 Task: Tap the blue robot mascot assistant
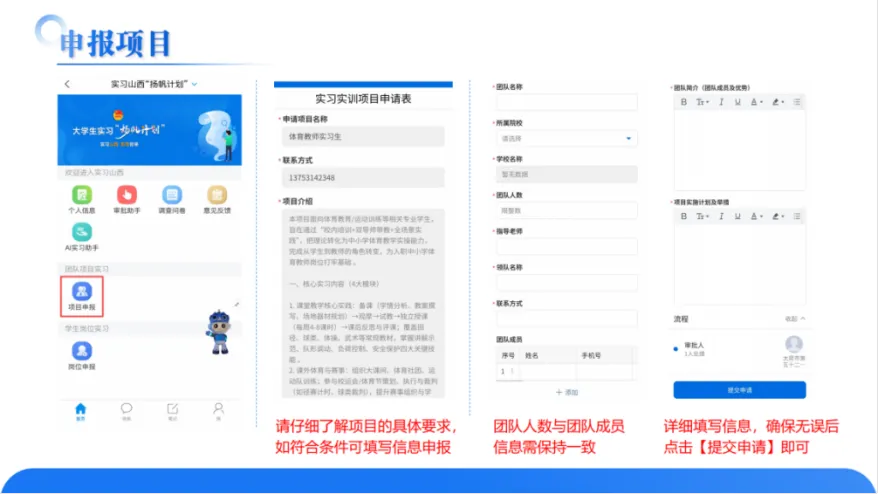click(x=219, y=332)
